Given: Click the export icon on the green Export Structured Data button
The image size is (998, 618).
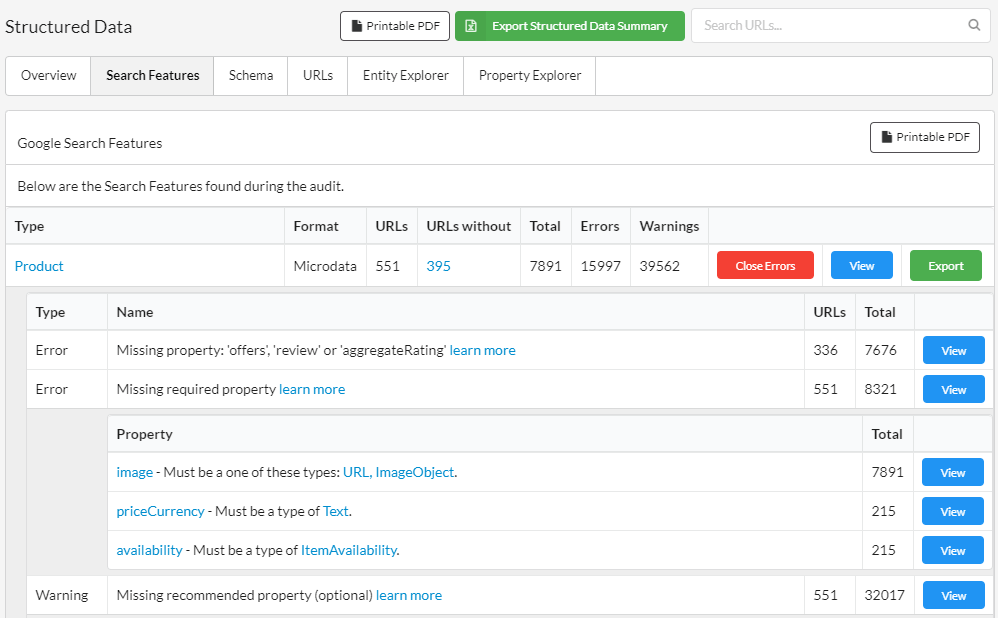Looking at the screenshot, I should tap(470, 26).
